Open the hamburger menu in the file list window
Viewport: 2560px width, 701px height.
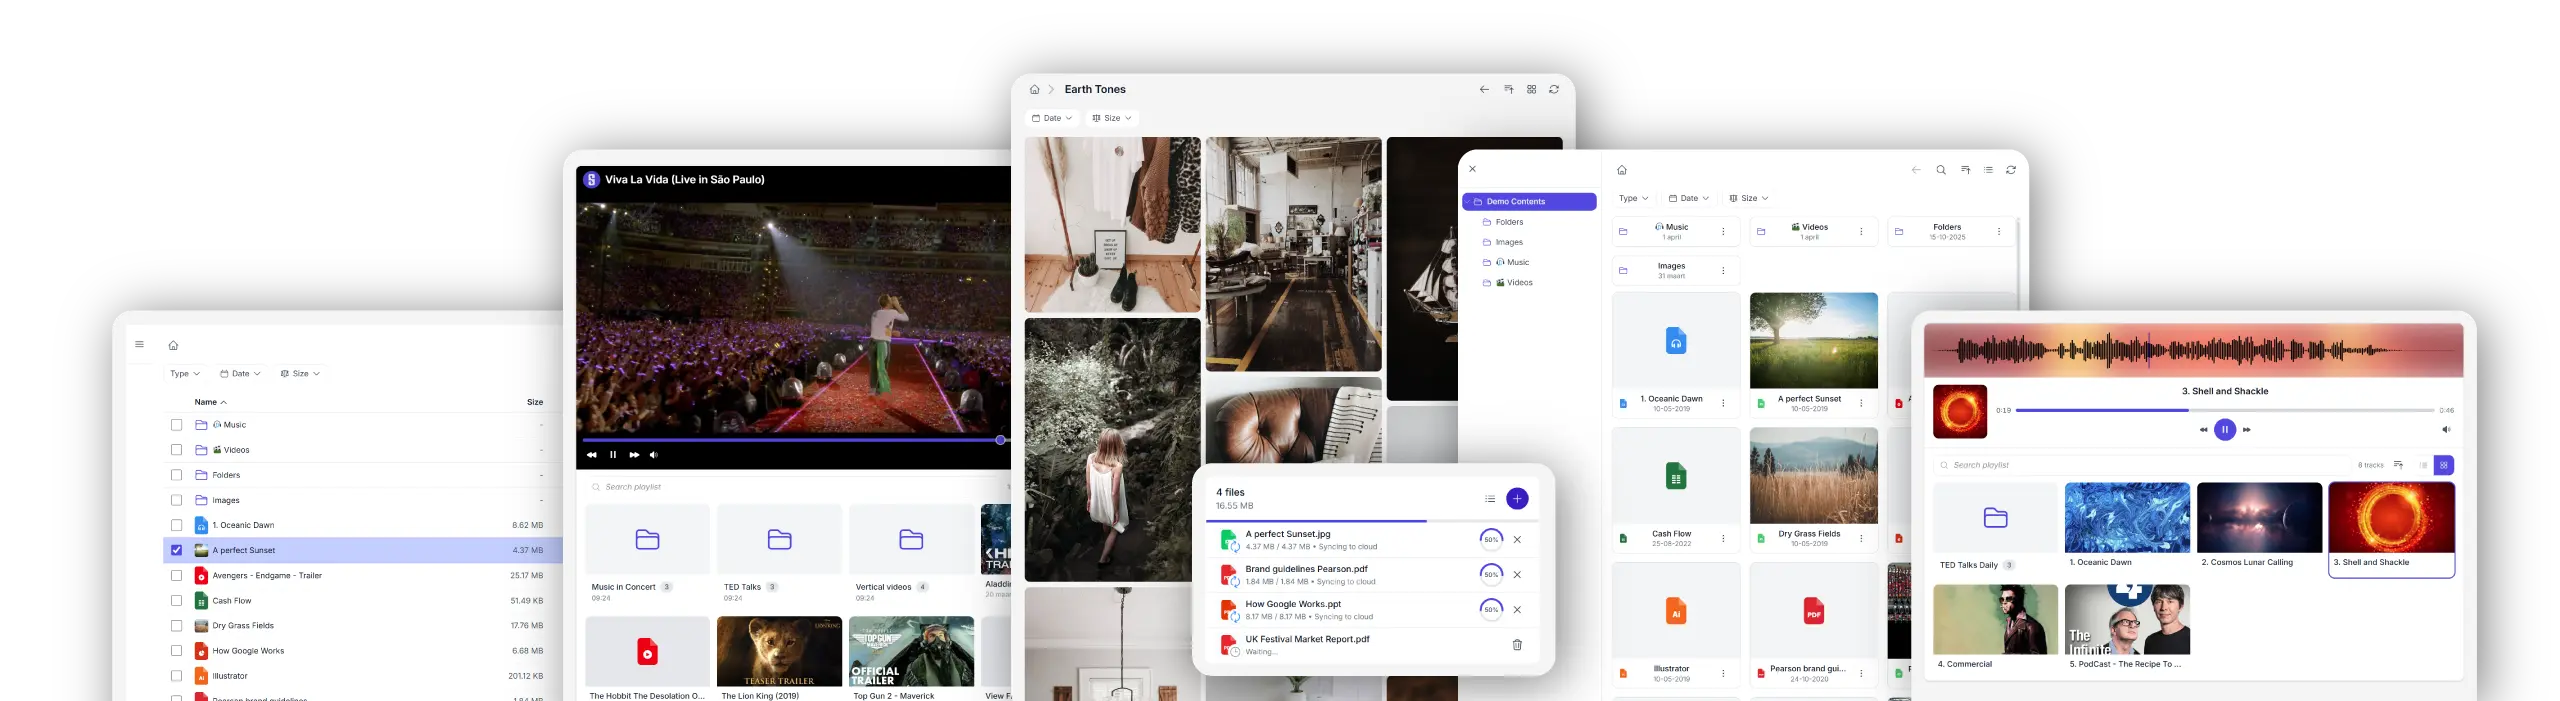139,344
